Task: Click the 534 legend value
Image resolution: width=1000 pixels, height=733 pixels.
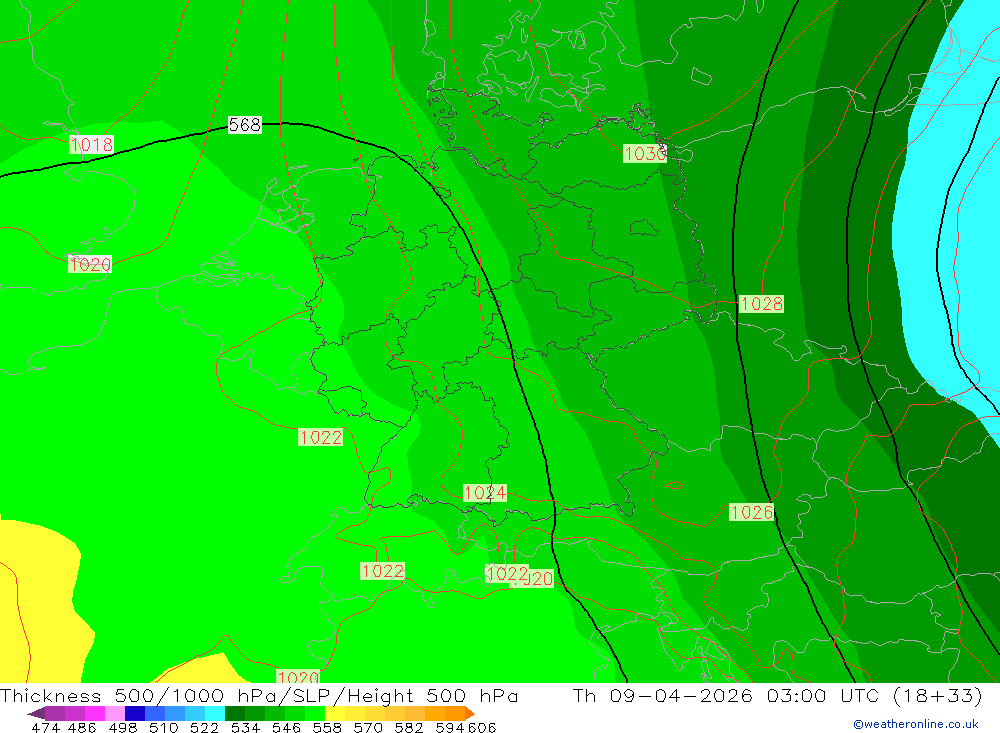Action: tap(245, 727)
